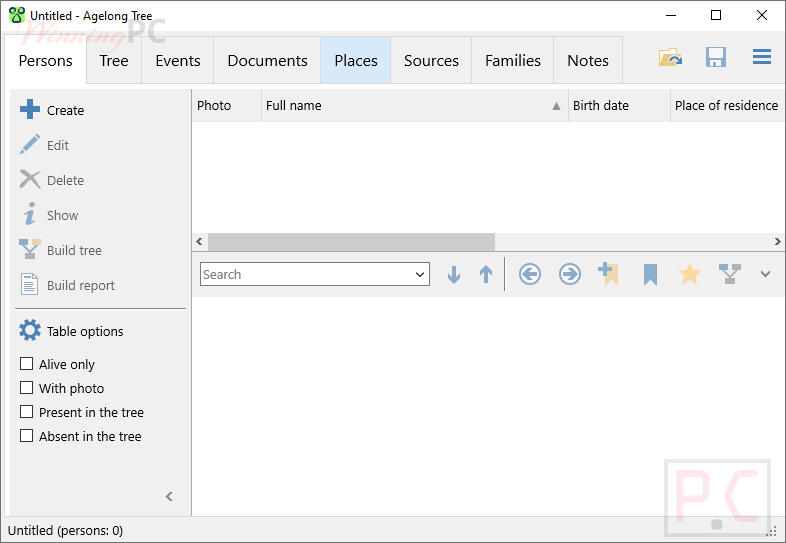Add a bookmark with plus-bookmark icon
Screen dimensions: 786x543
click(609, 274)
